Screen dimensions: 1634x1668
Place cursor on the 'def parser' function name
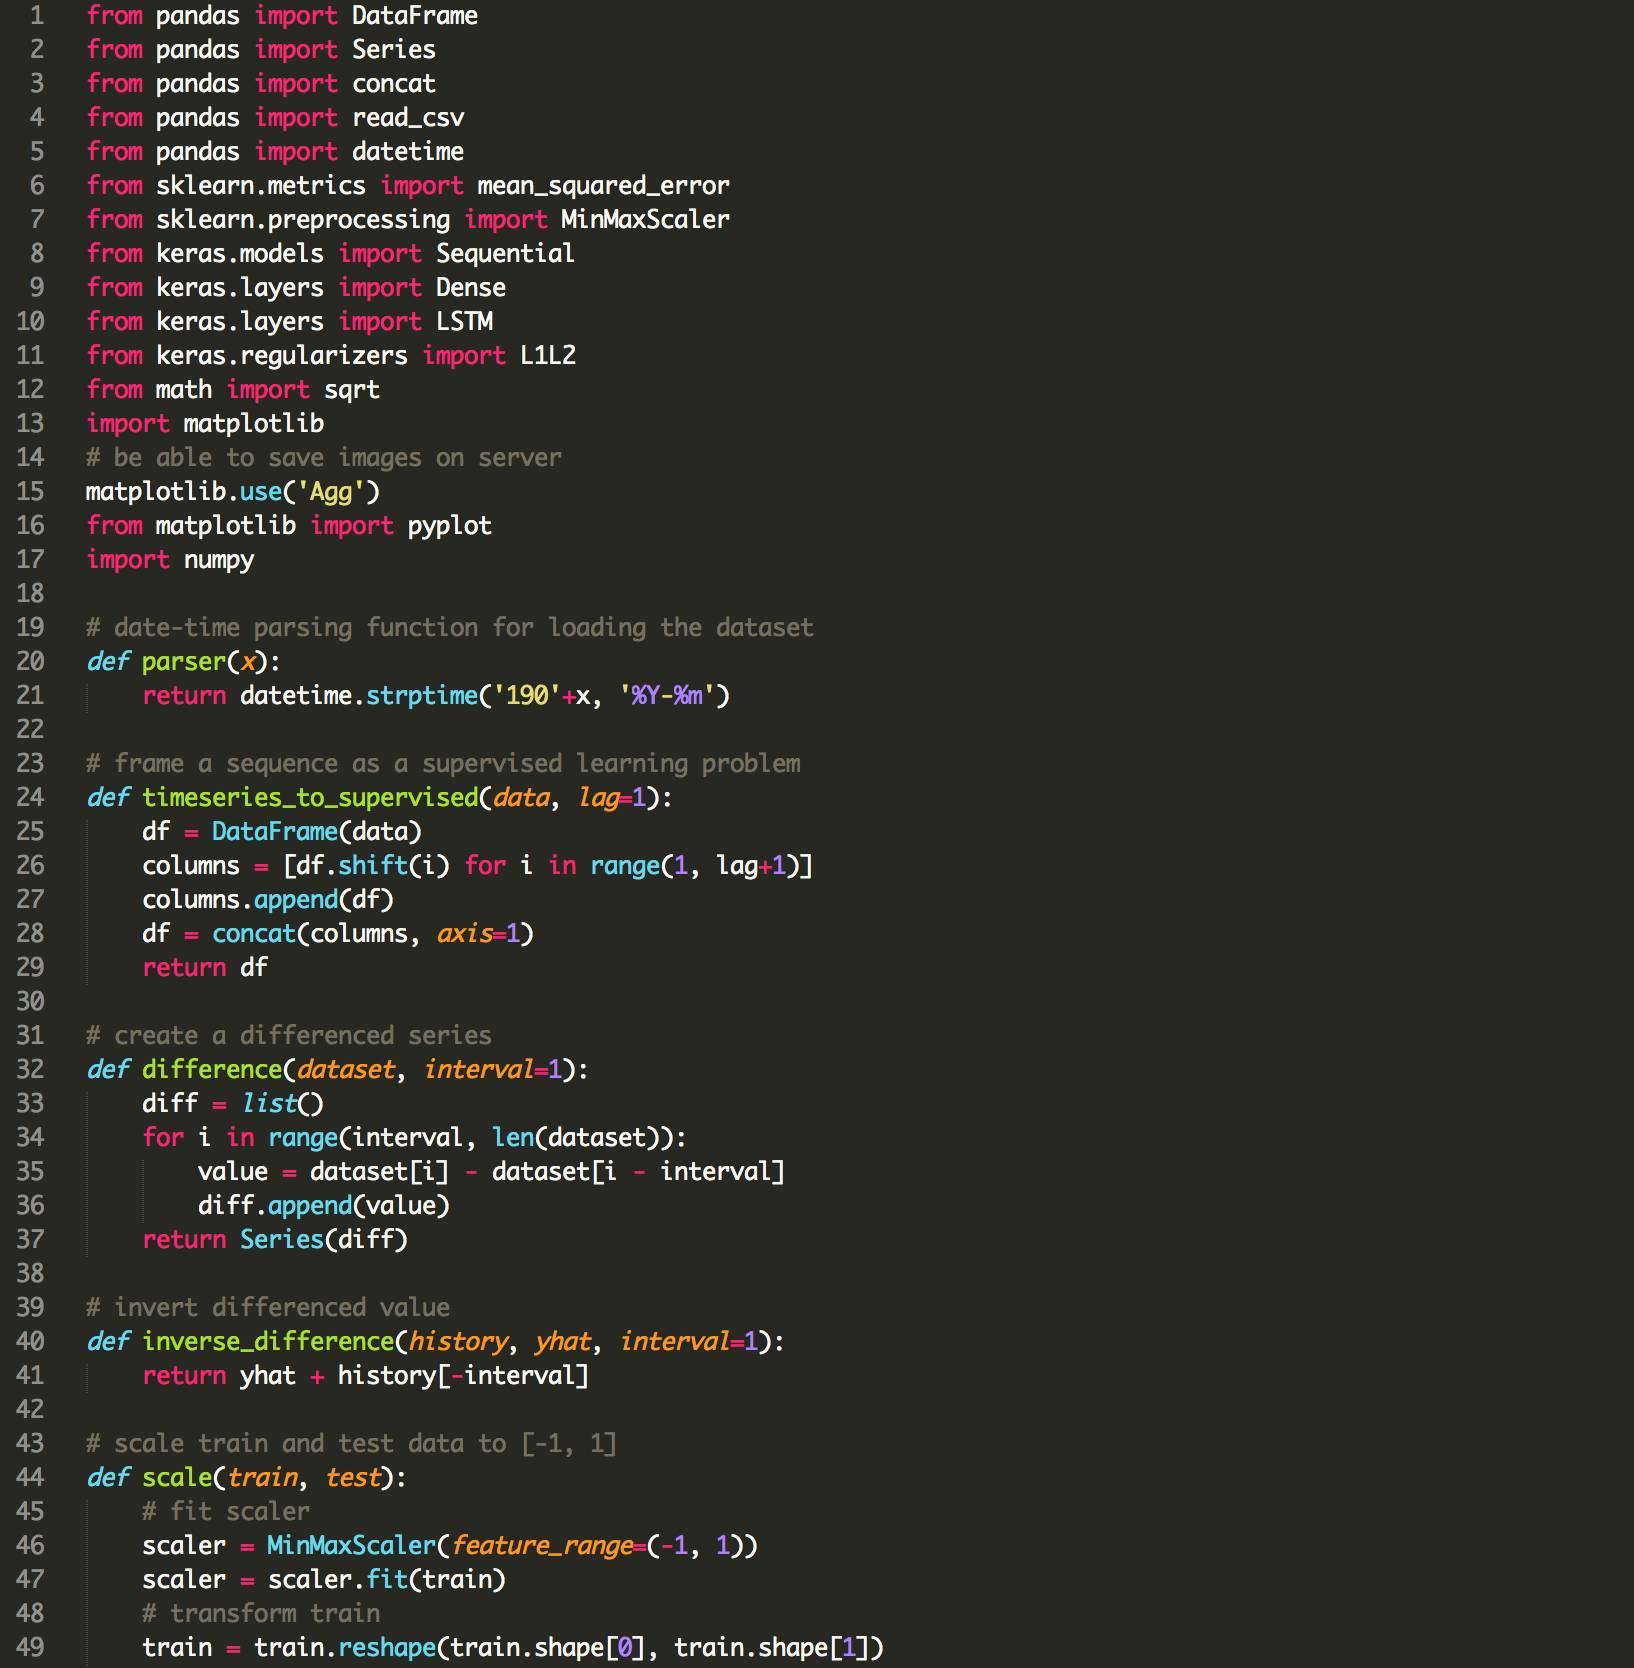pos(184,662)
